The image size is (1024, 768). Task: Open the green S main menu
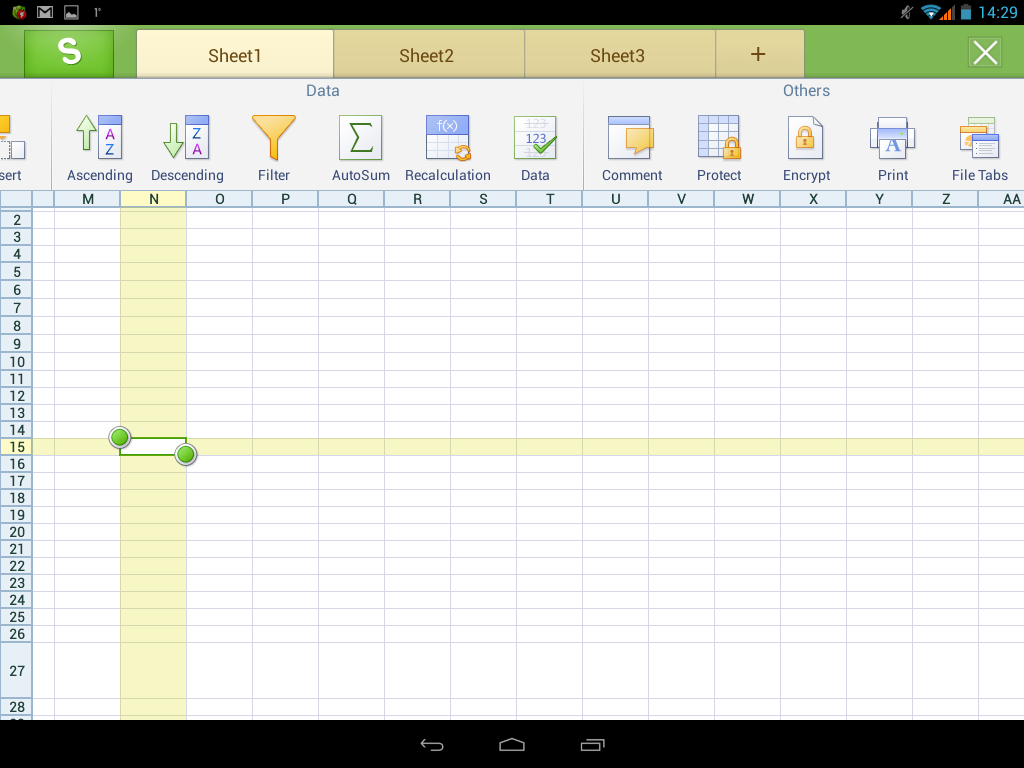pyautogui.click(x=69, y=53)
